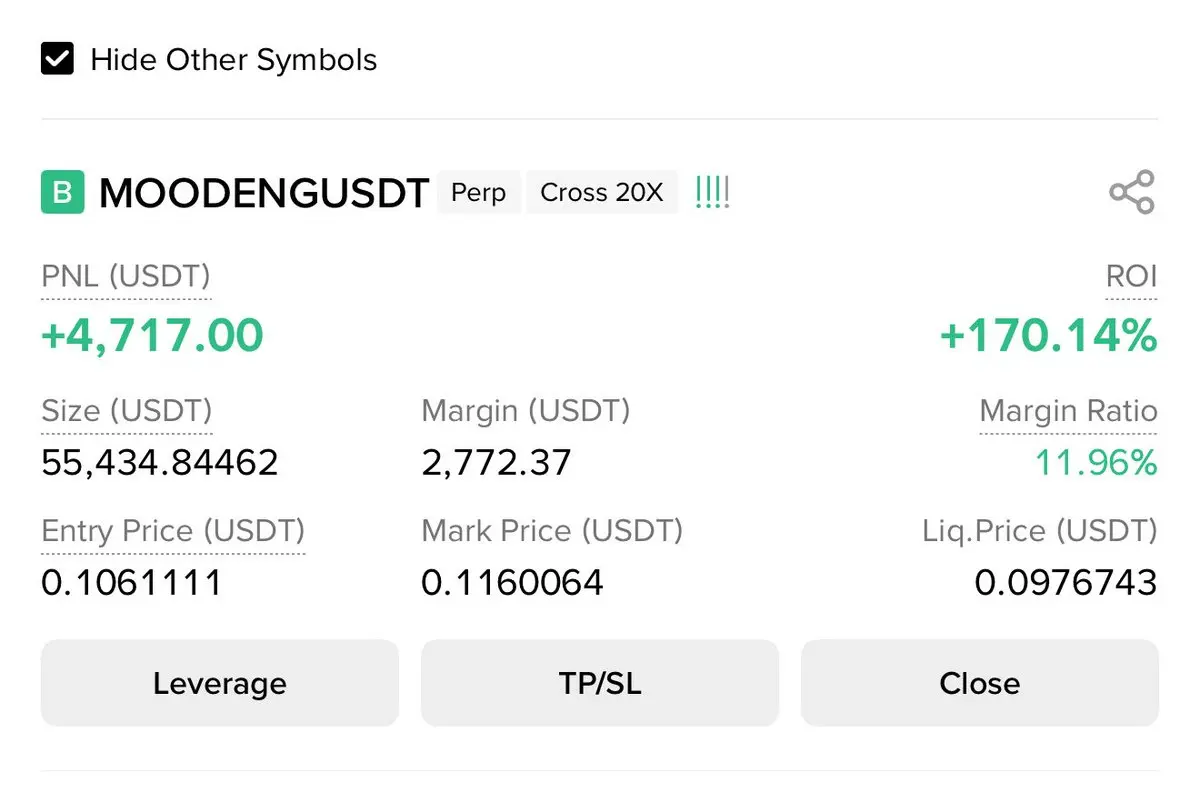
Task: Tap the ROI underlined label
Action: tap(1132, 277)
